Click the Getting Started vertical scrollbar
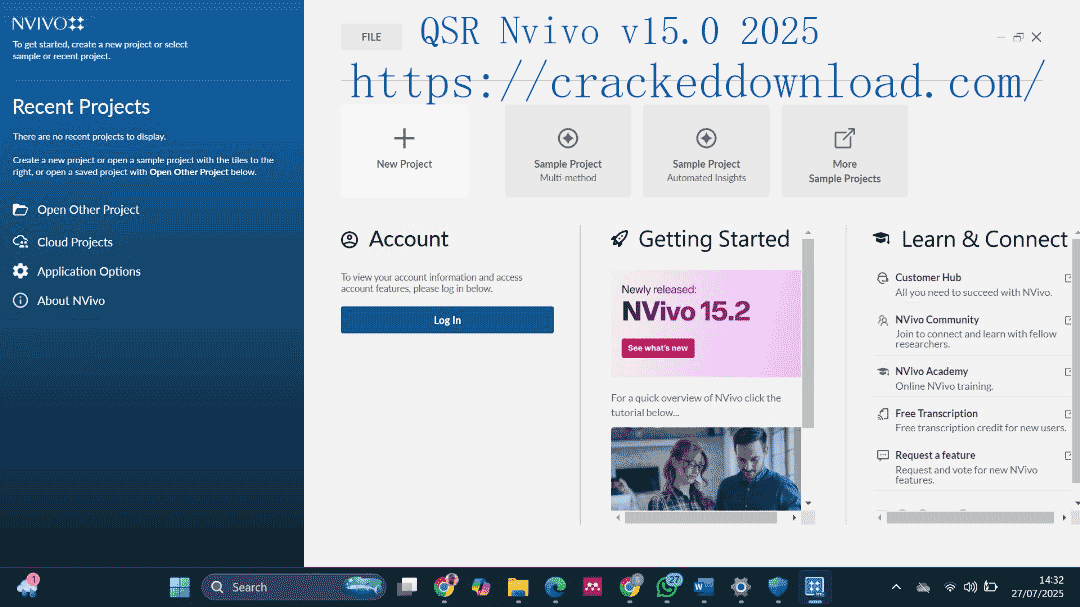Screen dimensions: 1080x607 809,333
